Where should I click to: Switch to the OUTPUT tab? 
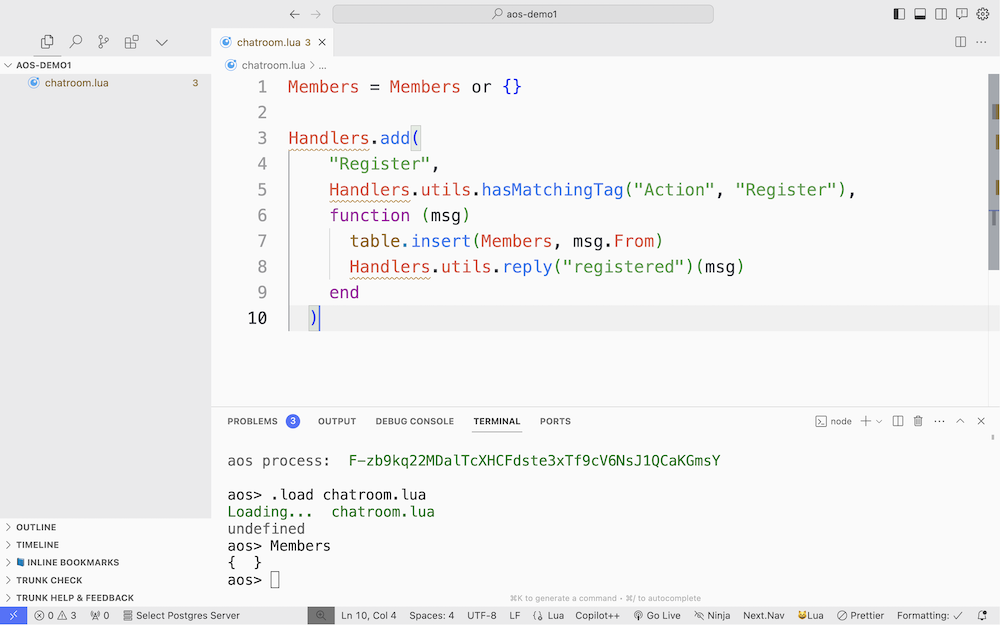(336, 421)
